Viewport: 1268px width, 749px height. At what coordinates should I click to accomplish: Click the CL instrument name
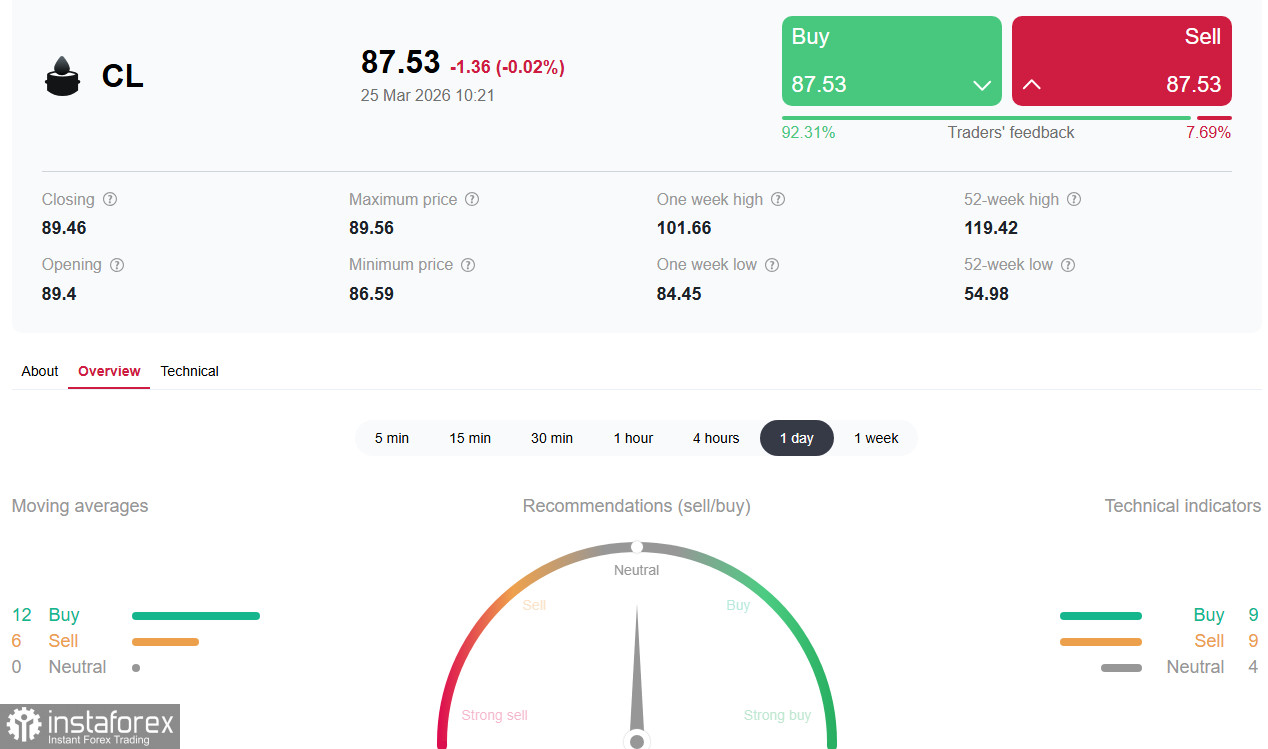pos(122,76)
